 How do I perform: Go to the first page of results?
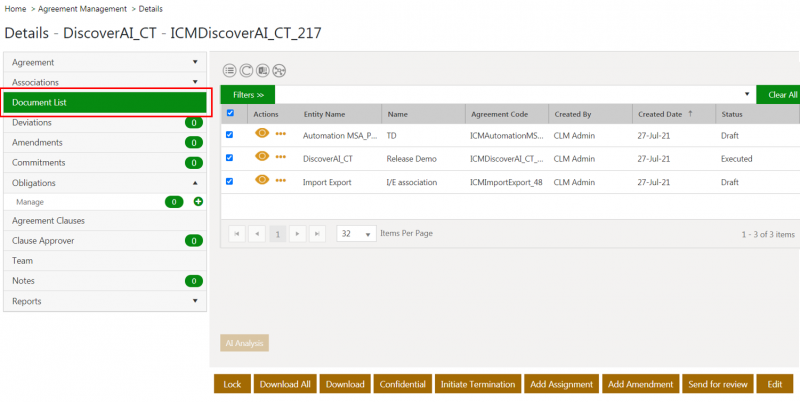(237, 234)
